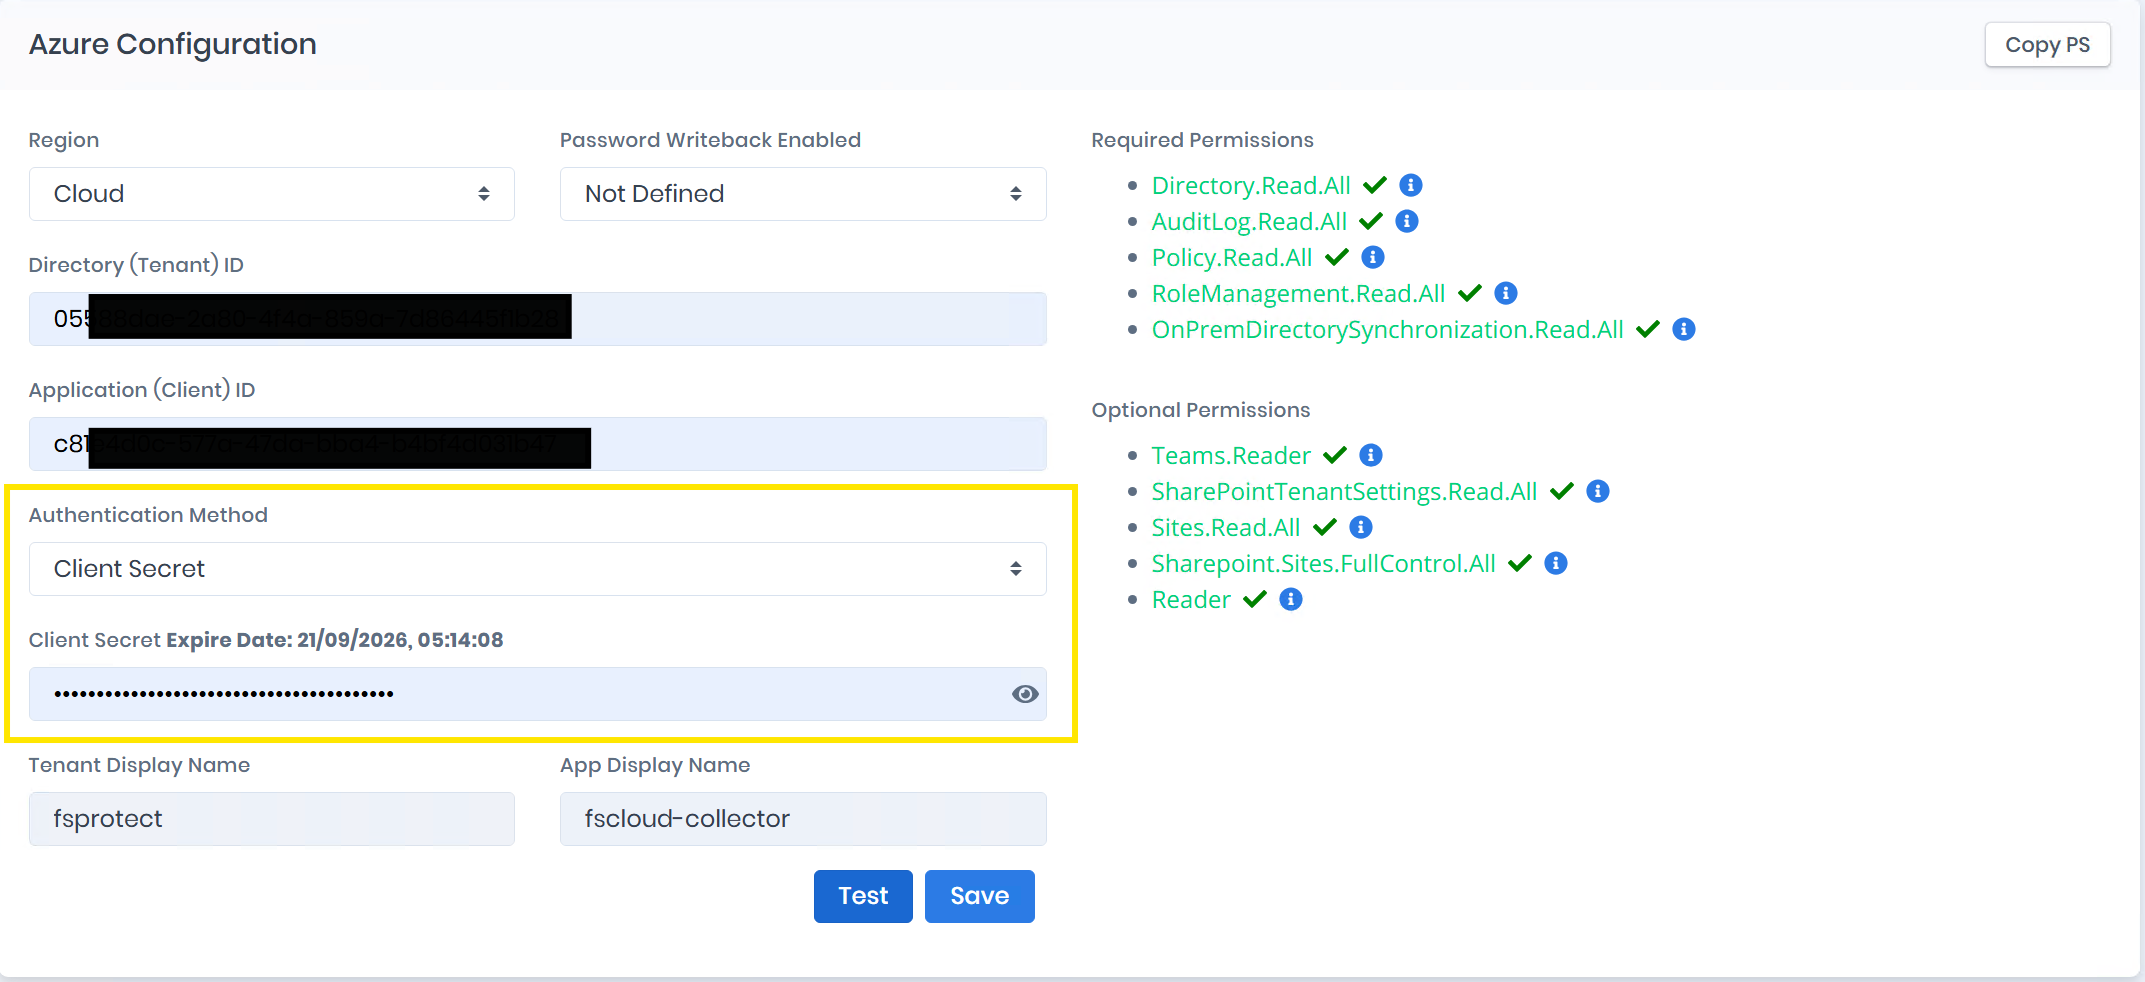This screenshot has height=982, width=2145.
Task: Click green checkmark next to Sites.Read.All
Action: coord(1325,527)
